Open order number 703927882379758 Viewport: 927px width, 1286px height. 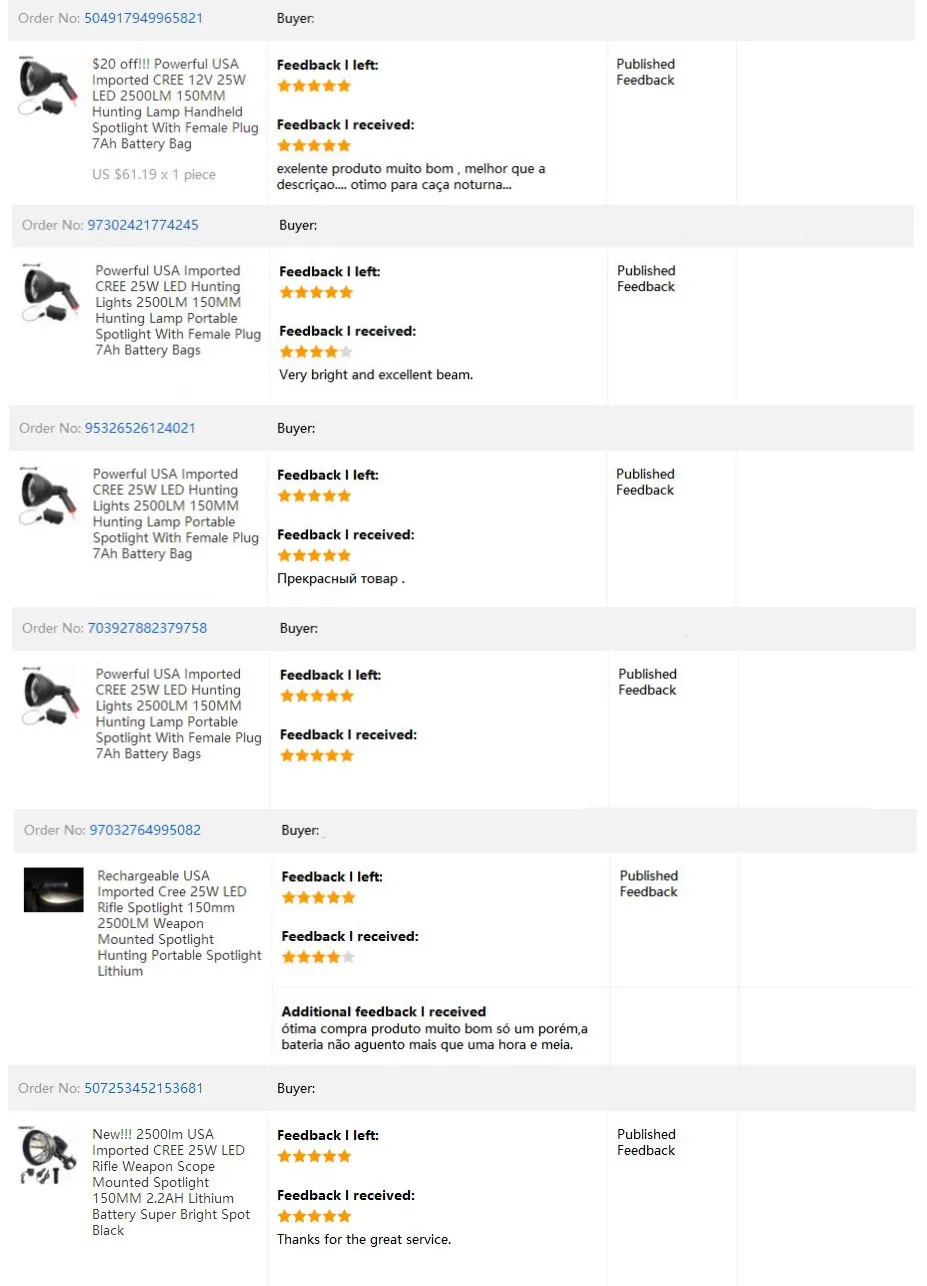tap(147, 628)
